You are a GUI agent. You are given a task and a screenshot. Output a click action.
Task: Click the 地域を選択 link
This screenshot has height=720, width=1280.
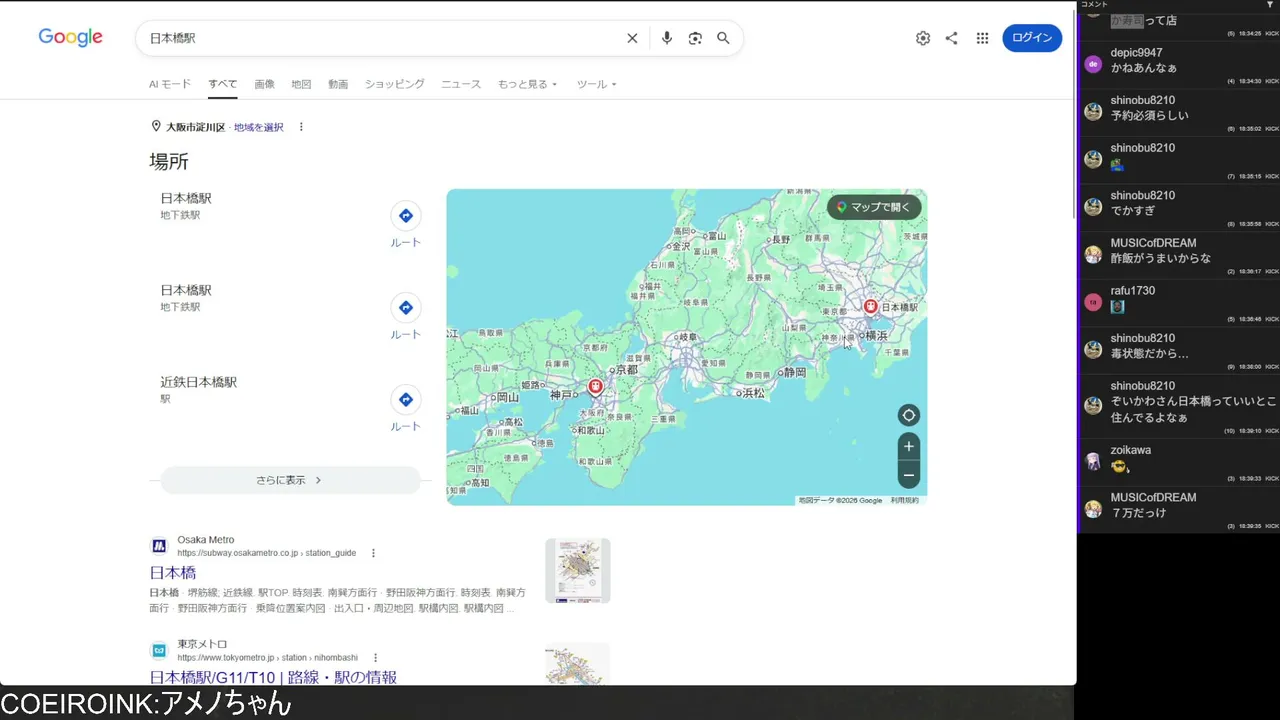[x=259, y=127]
